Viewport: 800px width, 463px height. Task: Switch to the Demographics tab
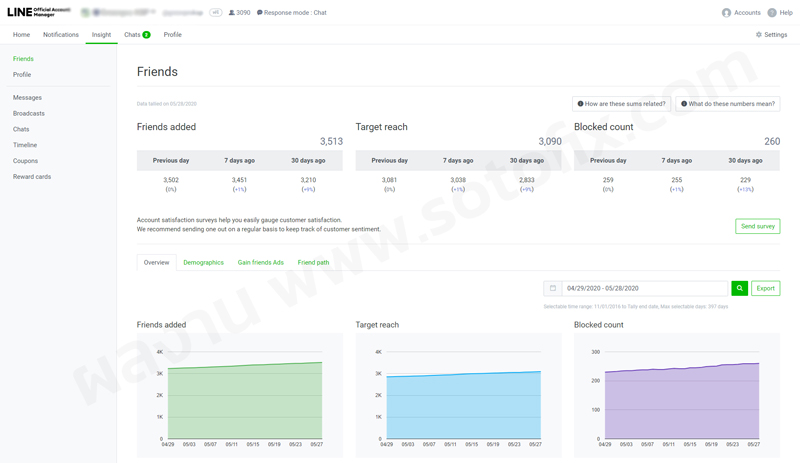click(x=203, y=262)
